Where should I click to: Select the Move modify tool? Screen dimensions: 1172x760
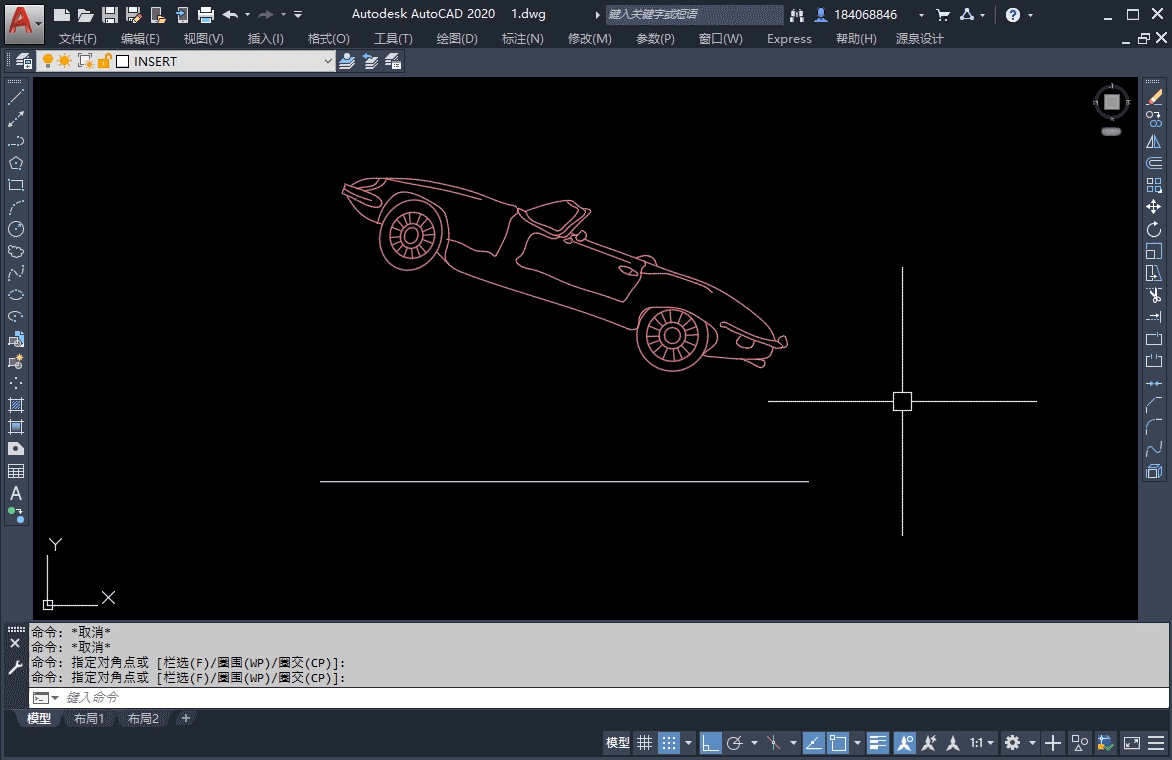pos(1154,207)
